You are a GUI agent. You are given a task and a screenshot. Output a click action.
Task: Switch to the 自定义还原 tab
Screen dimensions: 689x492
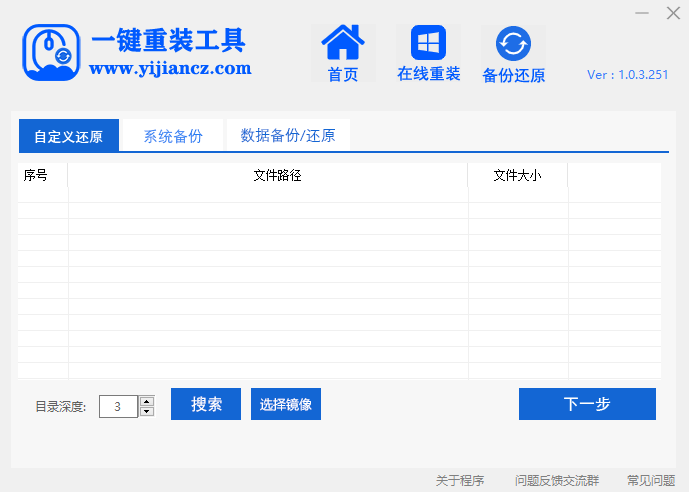68,136
